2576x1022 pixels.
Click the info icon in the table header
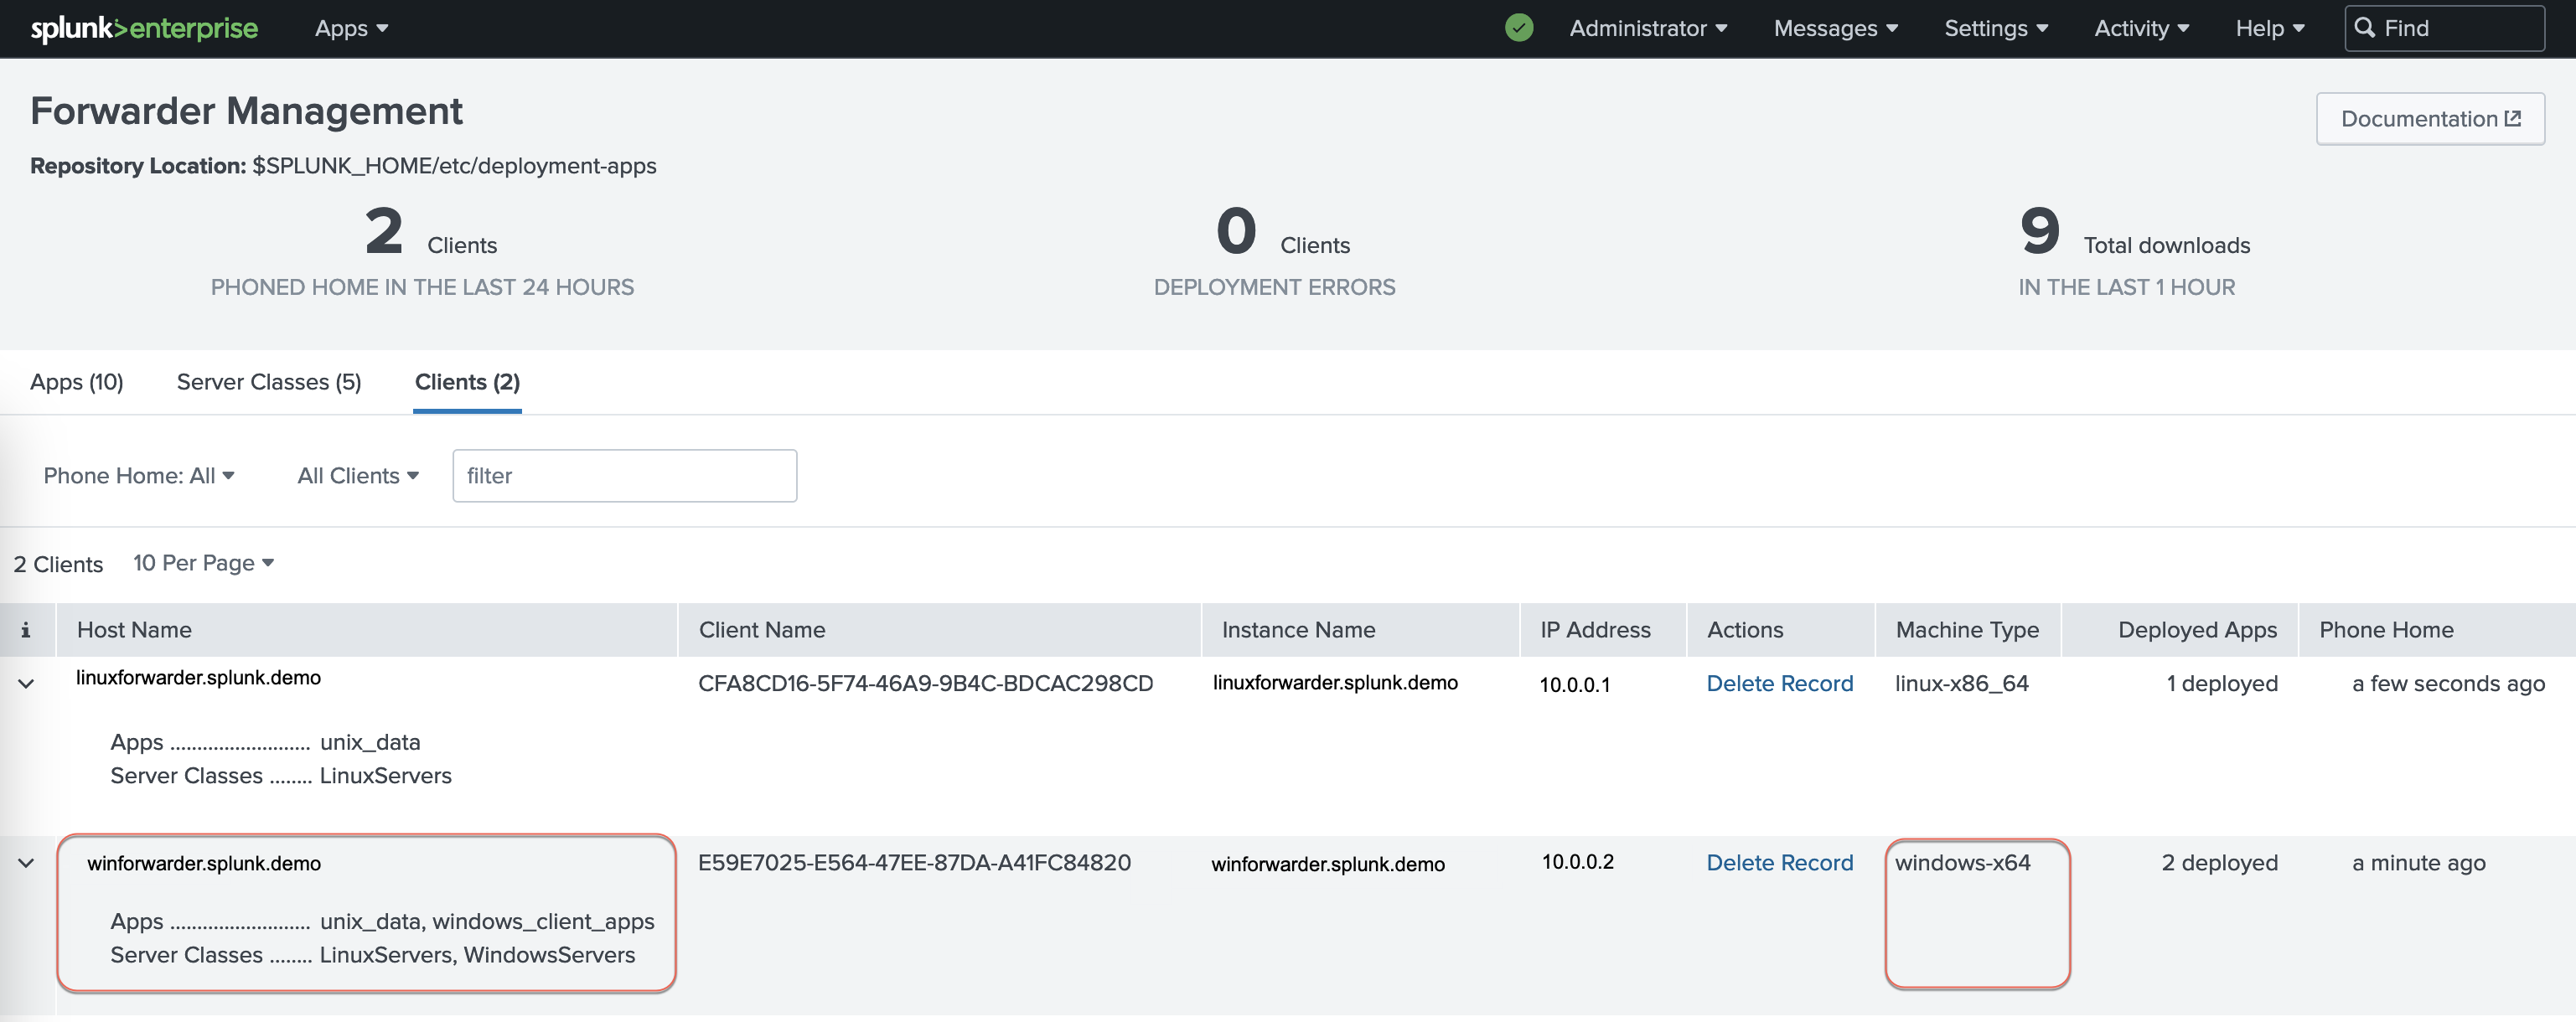25,629
